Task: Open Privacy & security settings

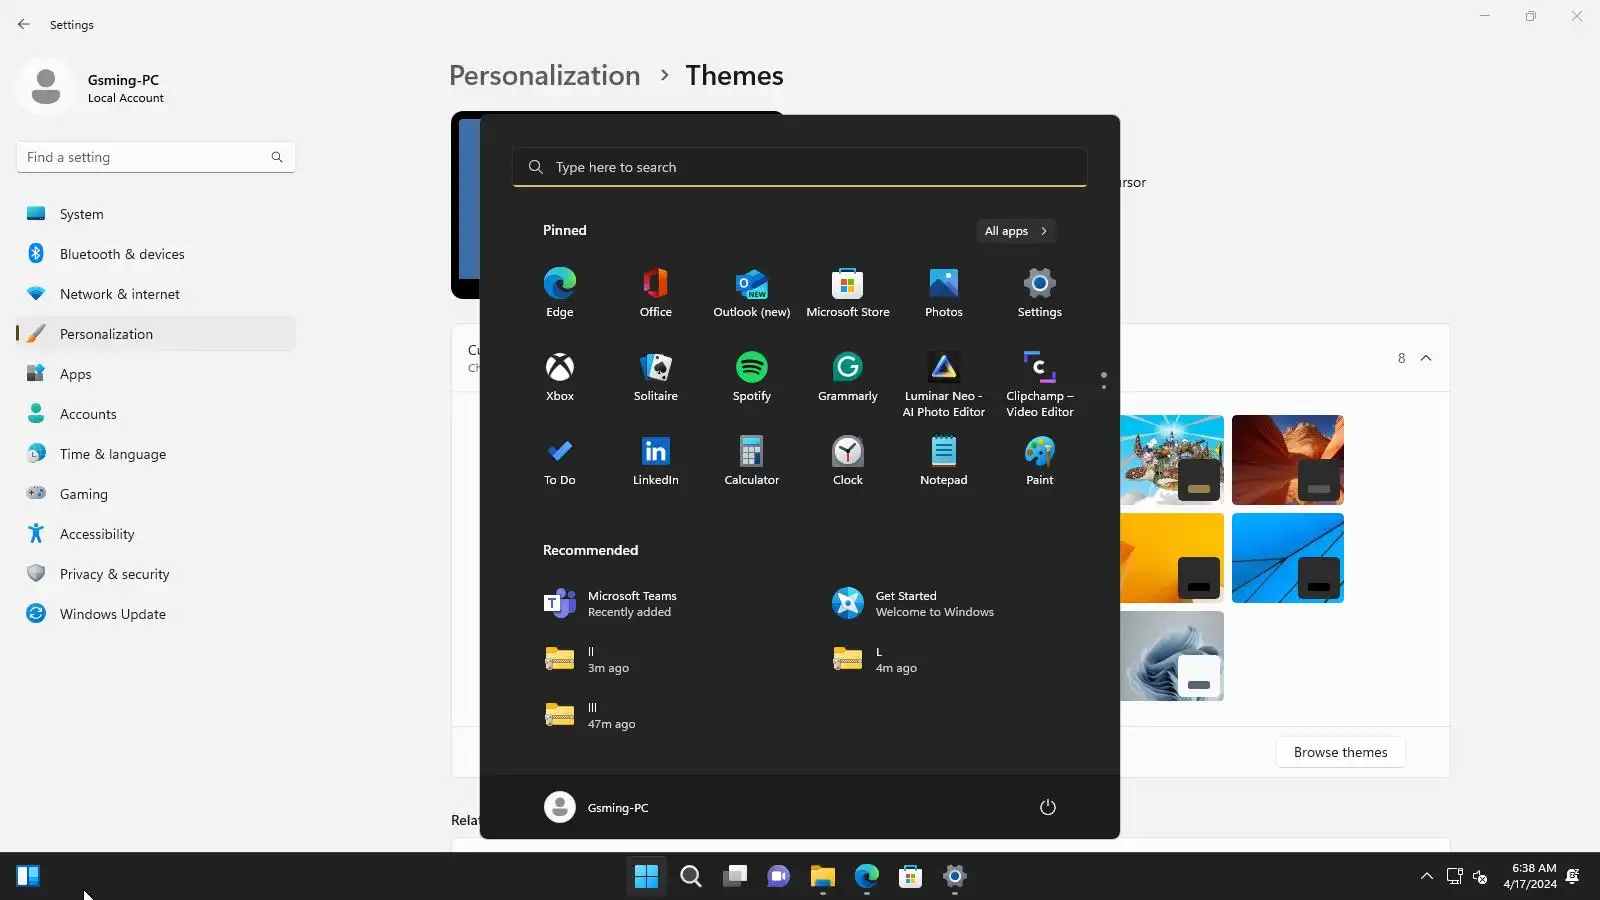Action: click(156, 574)
